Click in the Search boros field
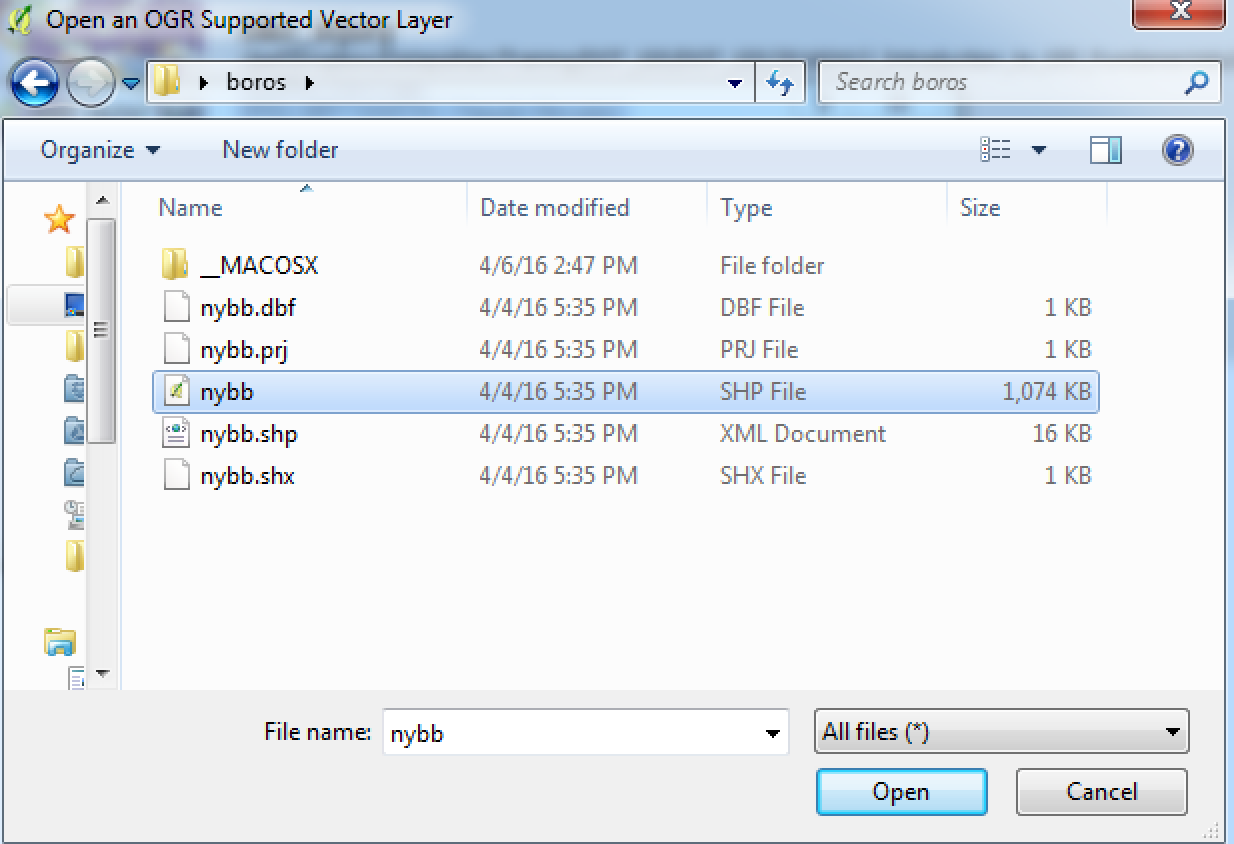Screen dimensions: 1234x844 [x=1000, y=83]
